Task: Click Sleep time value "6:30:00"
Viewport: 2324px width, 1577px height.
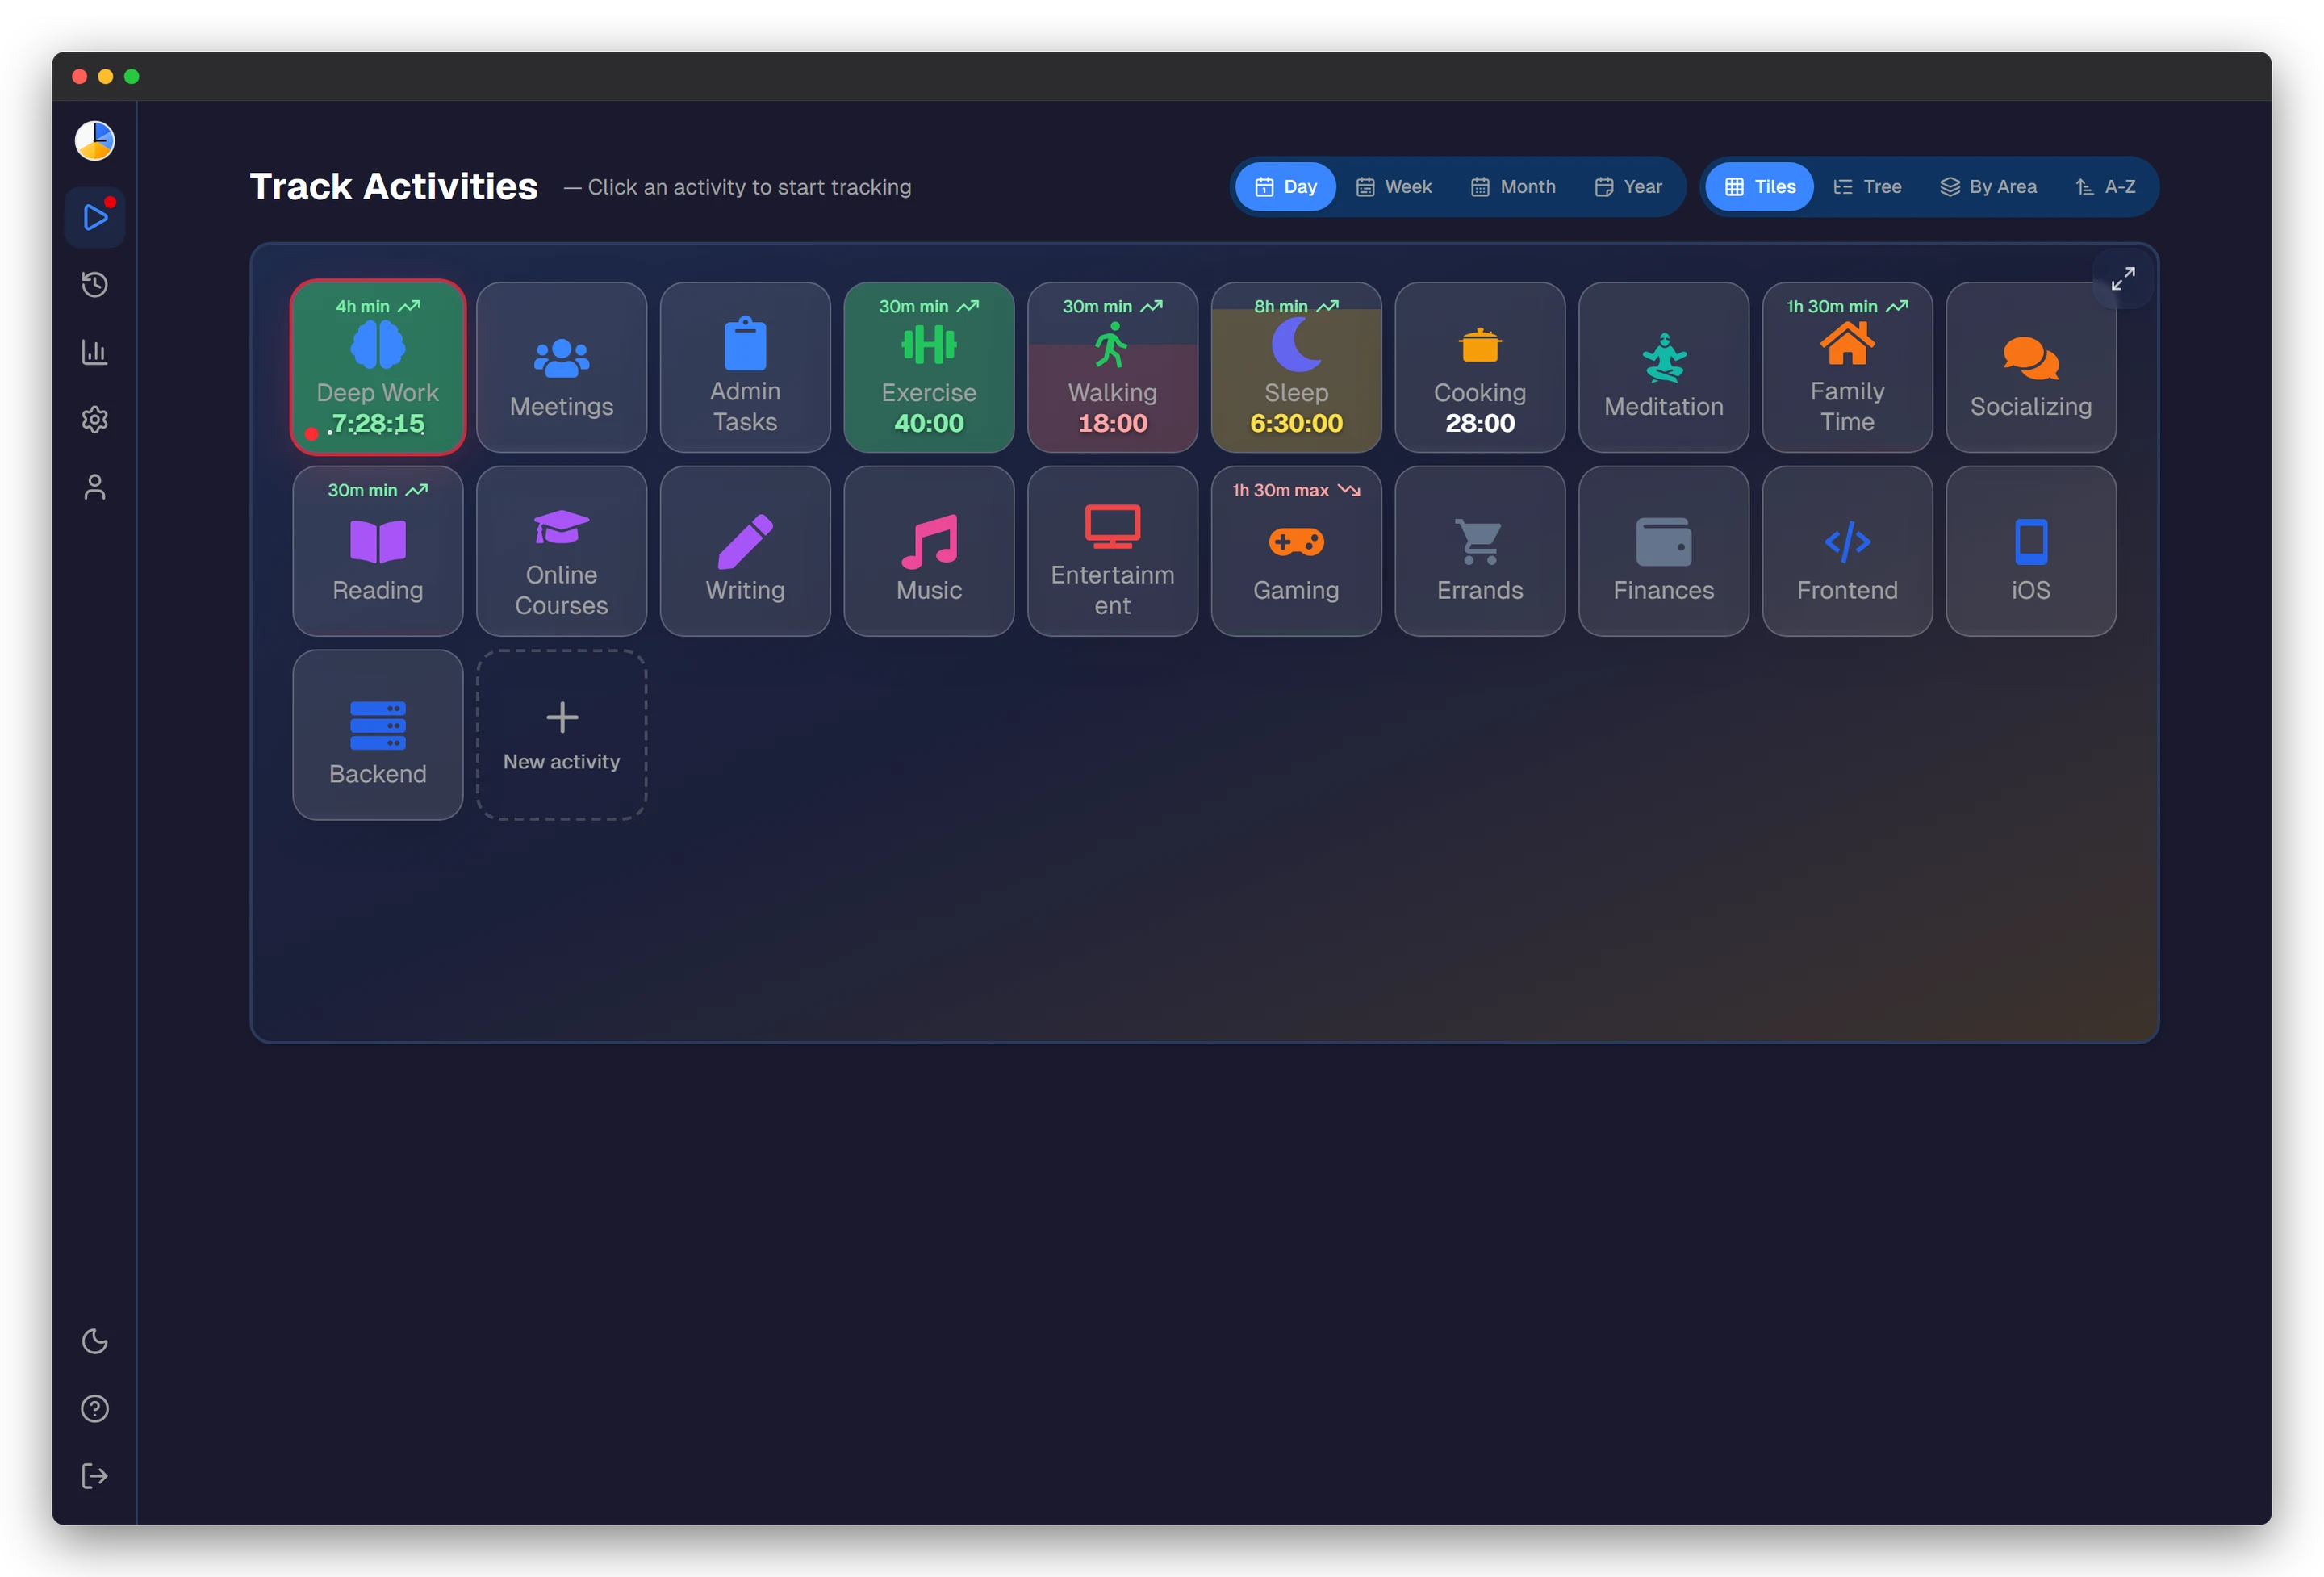Action: click(1296, 423)
